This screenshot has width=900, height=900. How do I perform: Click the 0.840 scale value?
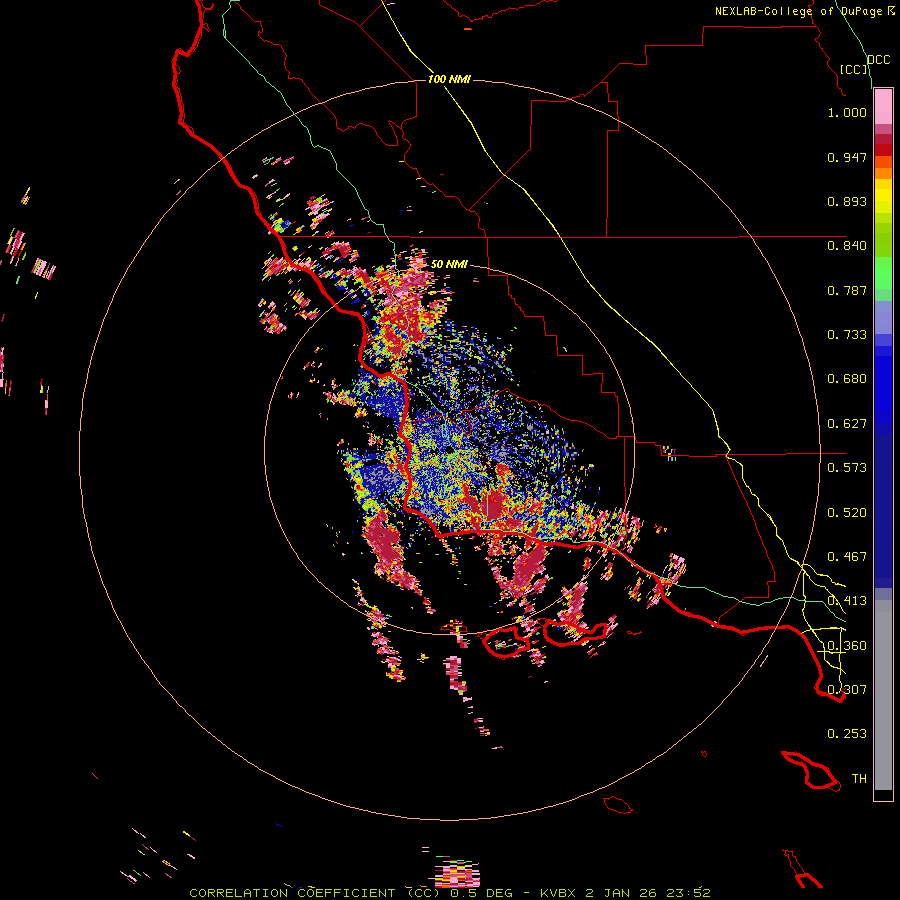coord(847,246)
